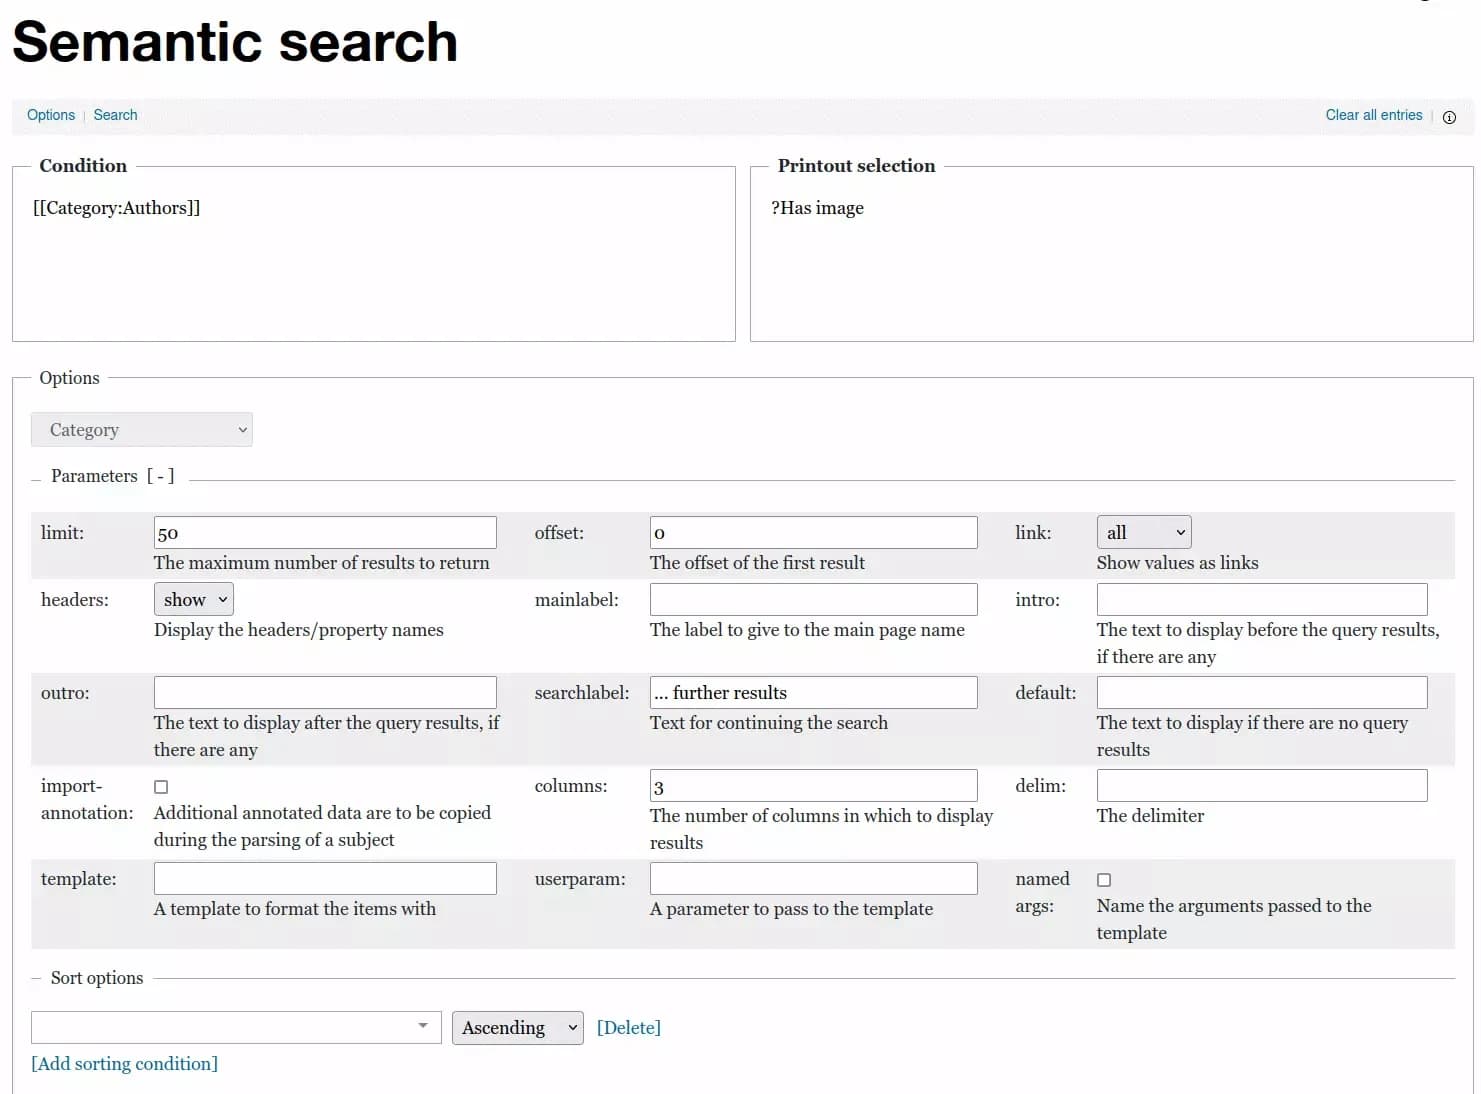The width and height of the screenshot is (1481, 1094).
Task: Collapse the Sort options section
Action: pyautogui.click(x=36, y=978)
